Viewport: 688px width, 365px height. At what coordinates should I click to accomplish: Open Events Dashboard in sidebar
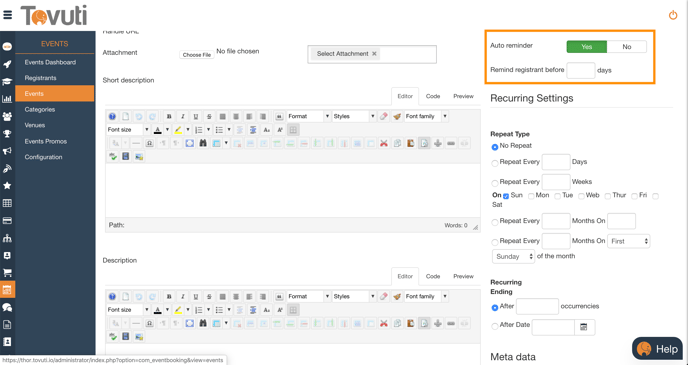[x=50, y=62]
